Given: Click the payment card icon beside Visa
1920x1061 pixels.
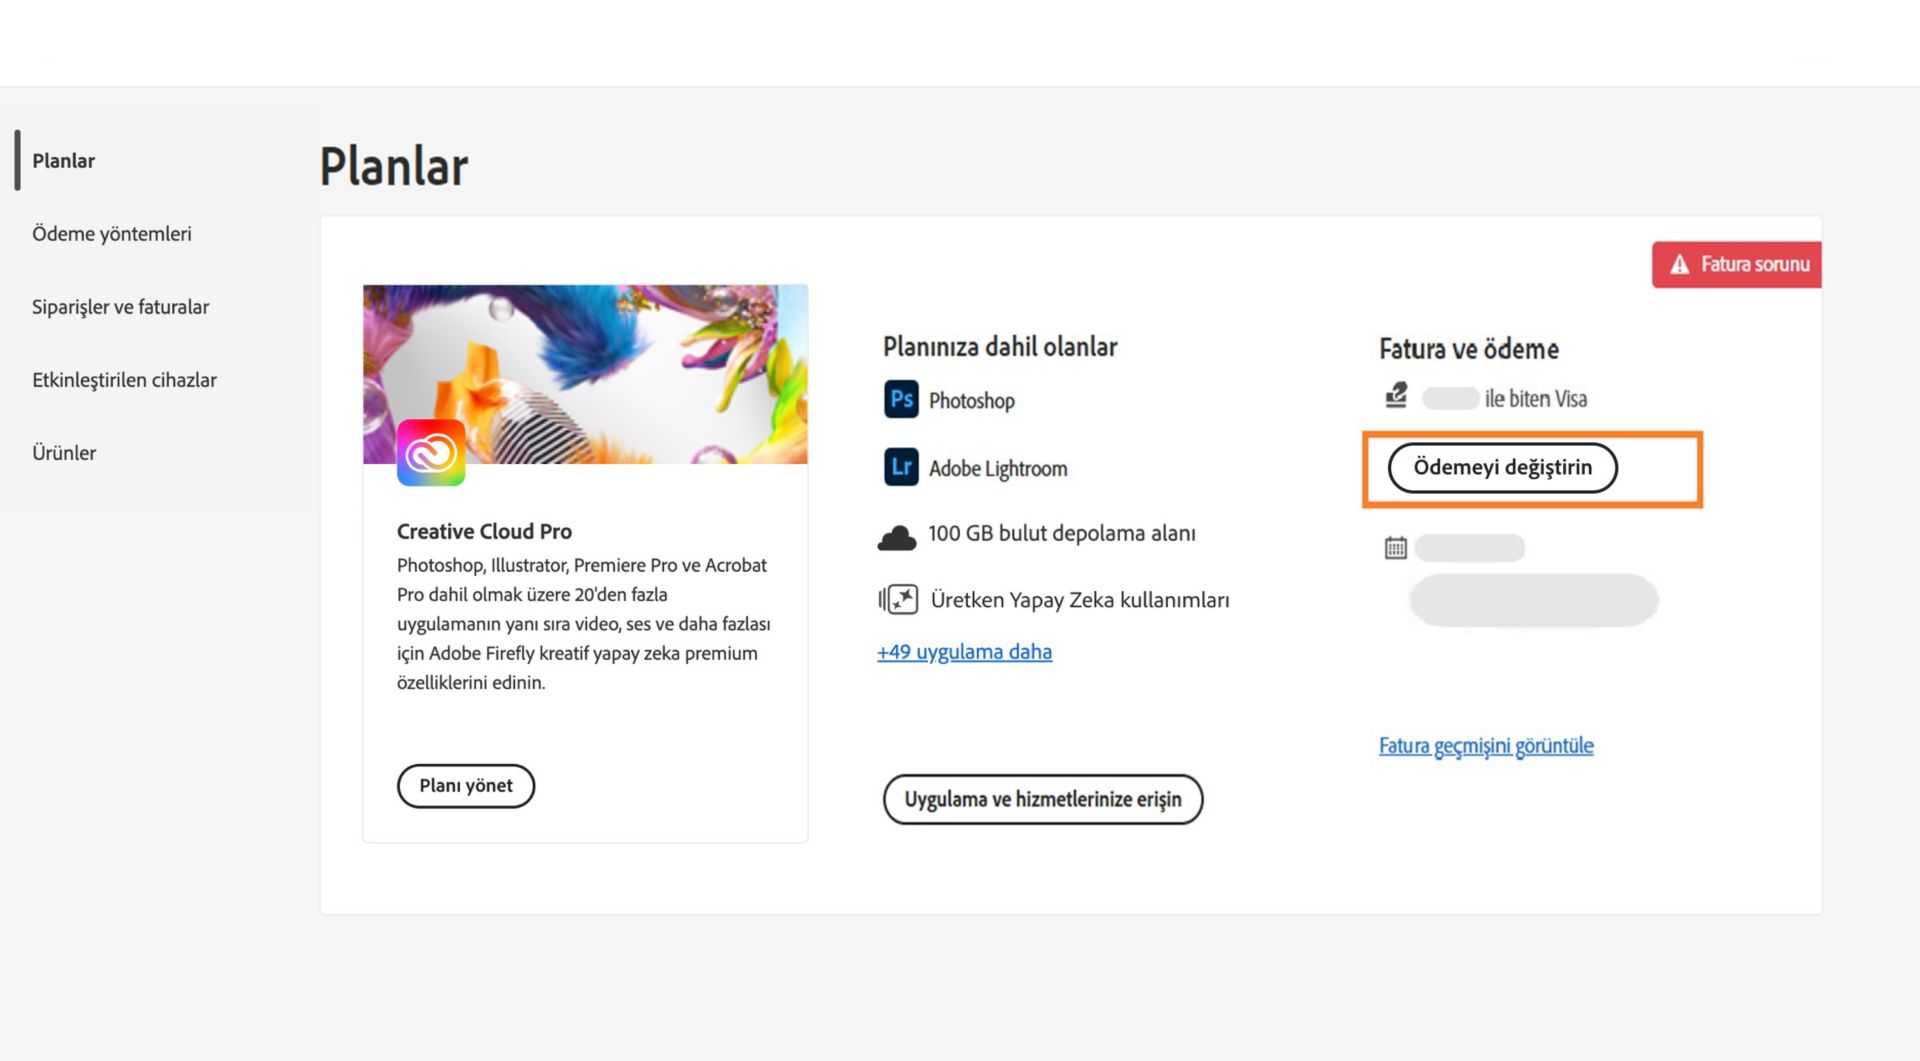Looking at the screenshot, I should [x=1396, y=396].
